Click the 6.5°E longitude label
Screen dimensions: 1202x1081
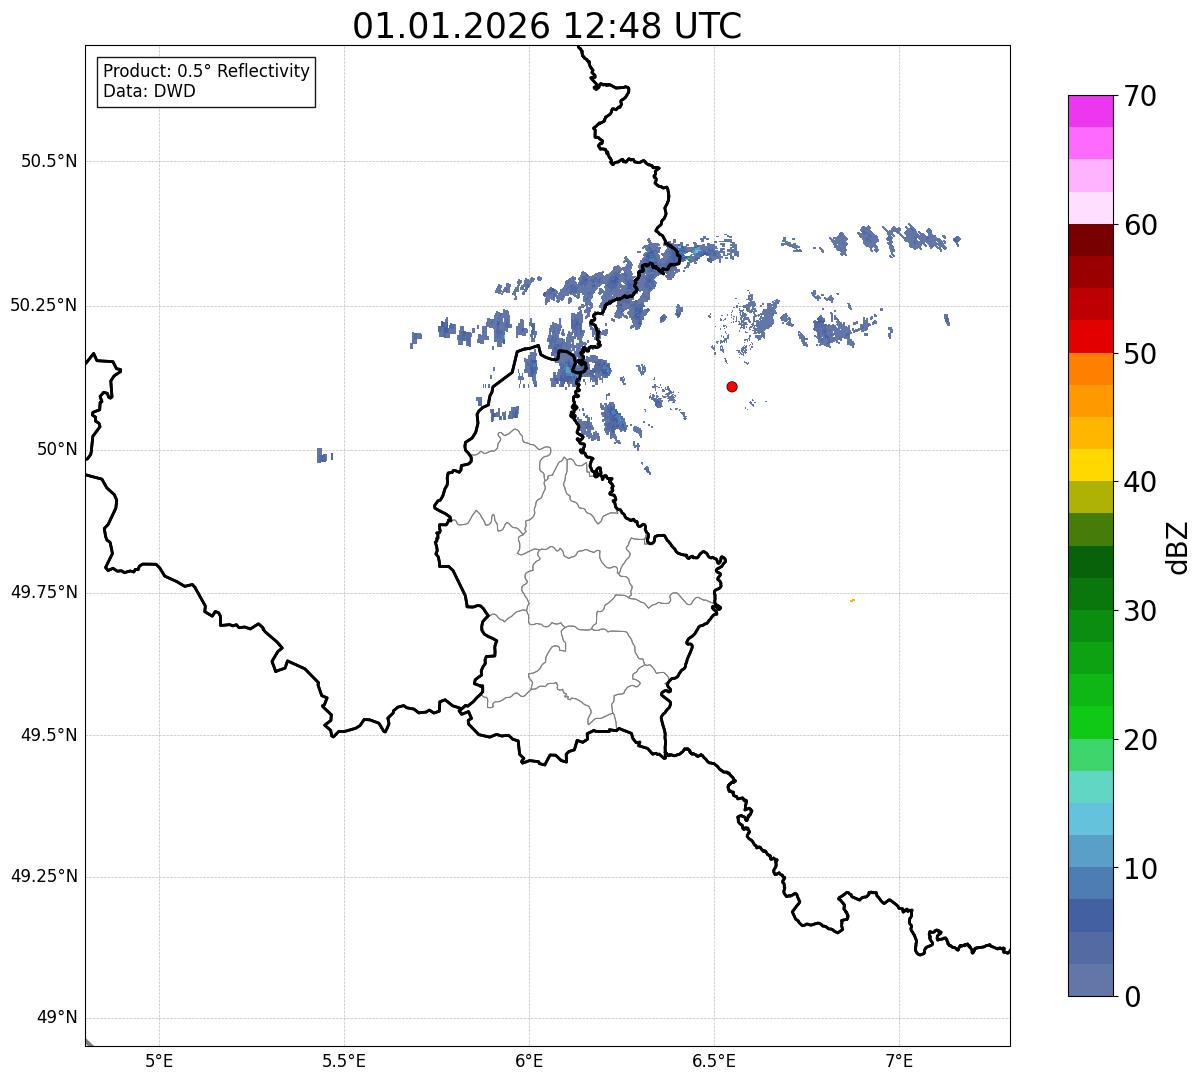point(714,1060)
